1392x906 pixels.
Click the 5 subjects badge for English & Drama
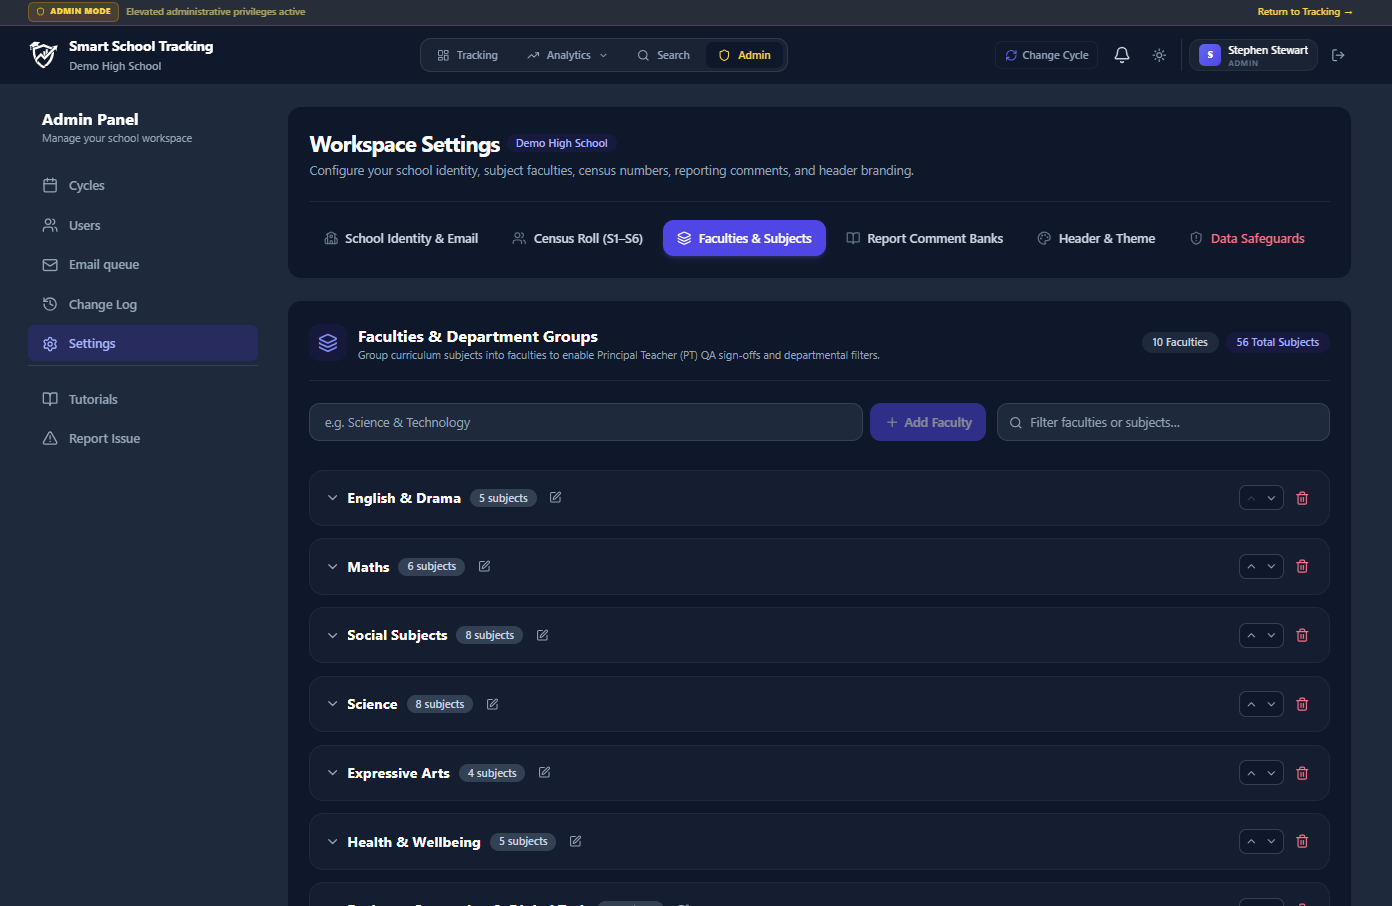point(503,498)
